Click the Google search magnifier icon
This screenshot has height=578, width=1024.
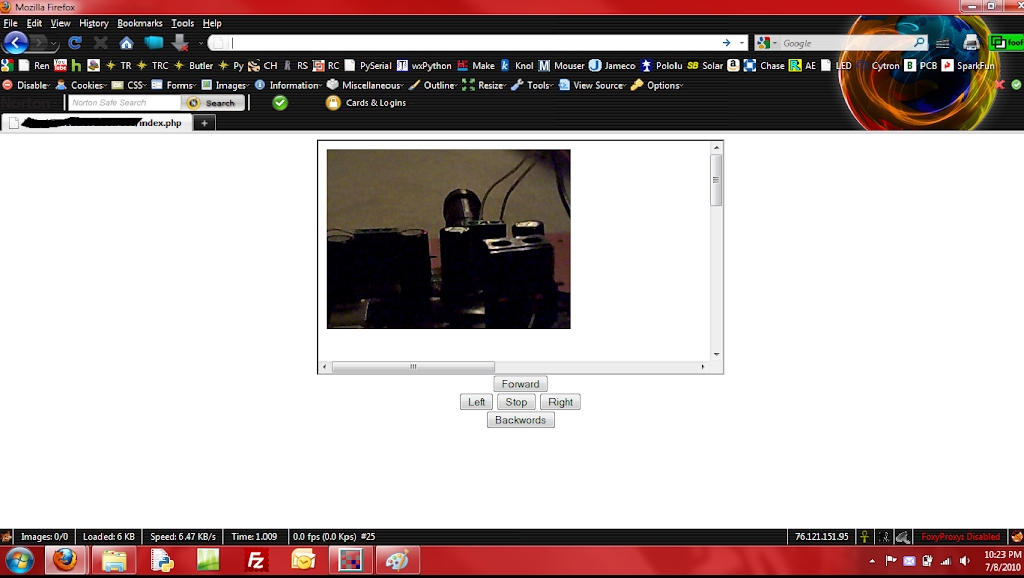[x=920, y=42]
